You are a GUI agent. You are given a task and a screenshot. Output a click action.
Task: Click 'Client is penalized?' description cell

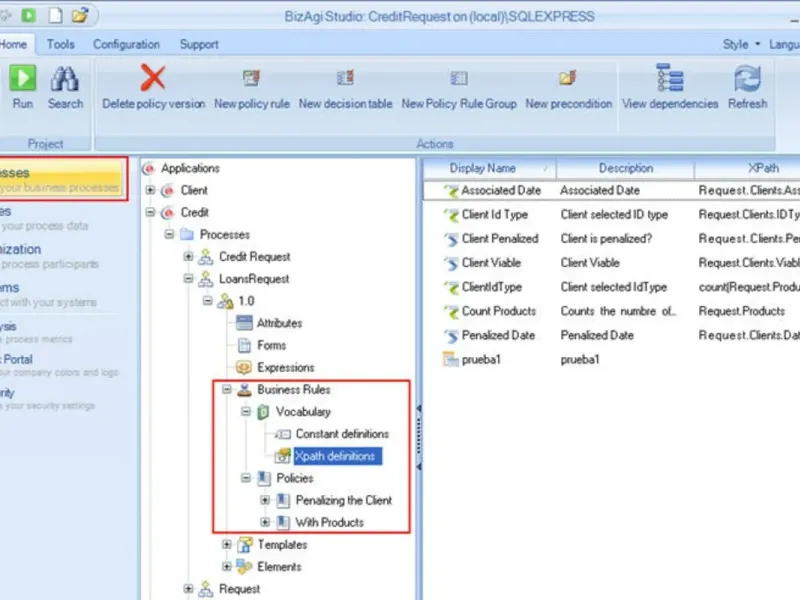[x=606, y=239]
